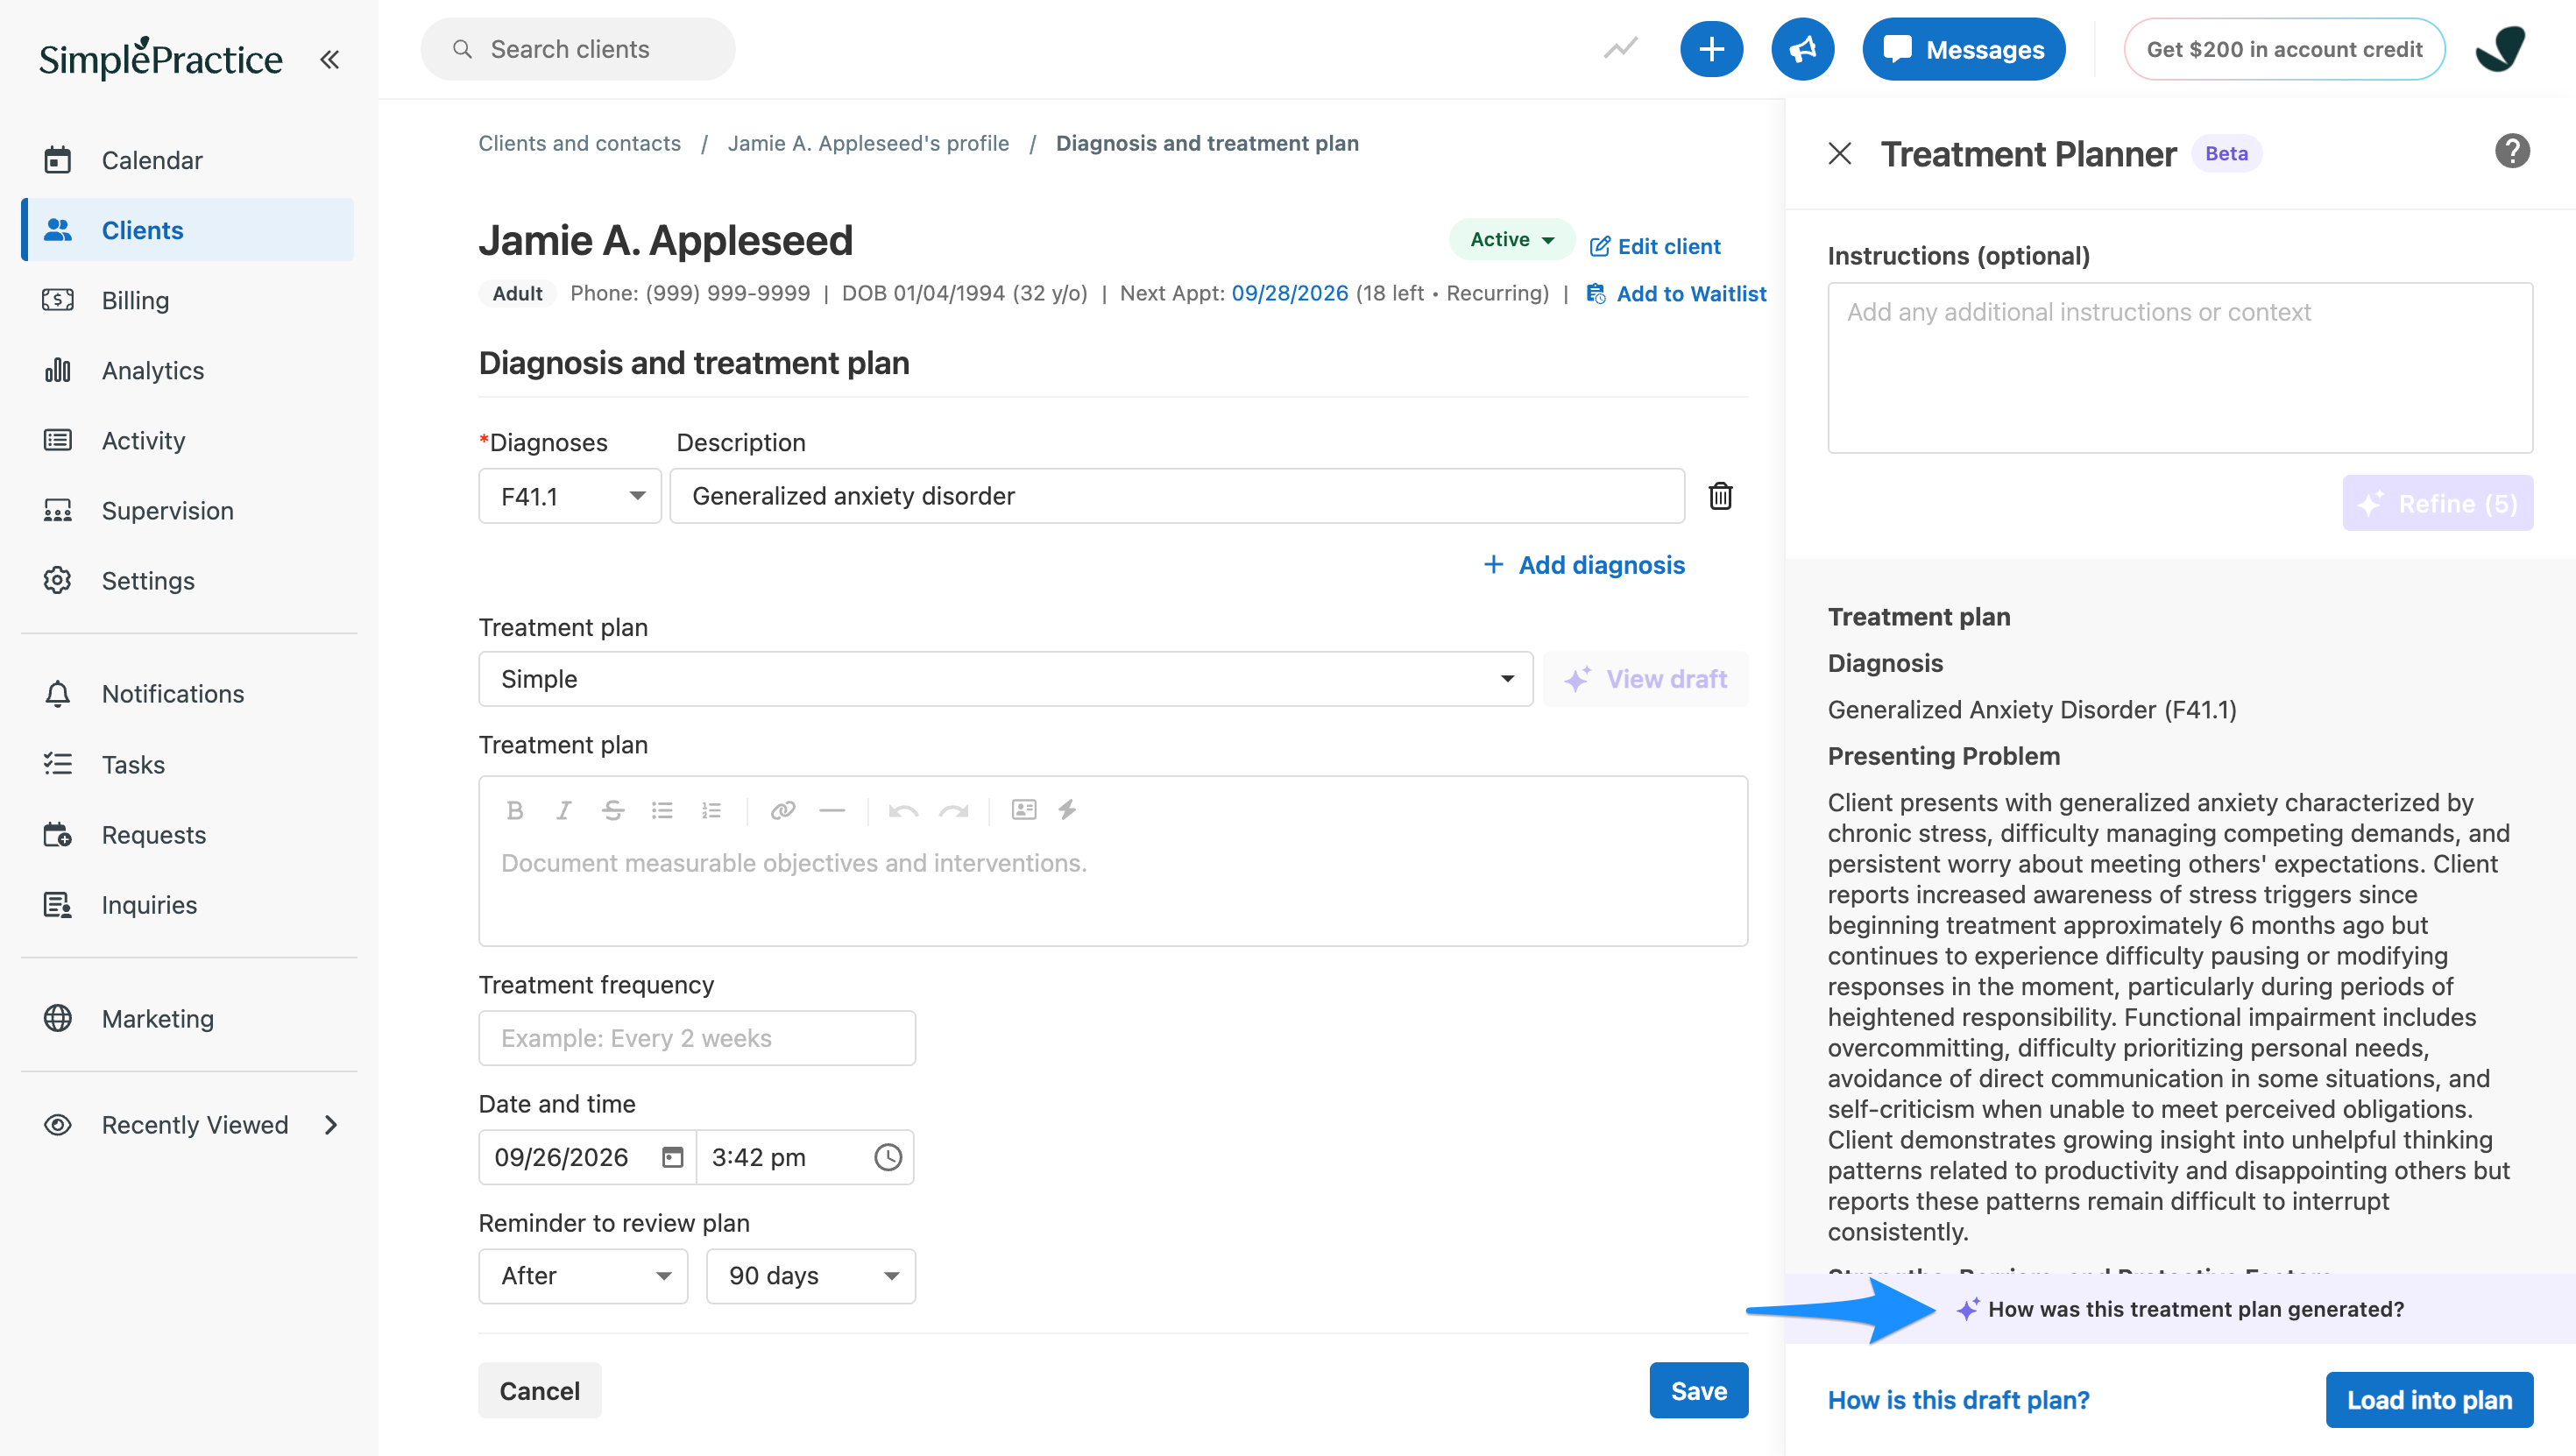Click the View draft button

[x=1646, y=679]
